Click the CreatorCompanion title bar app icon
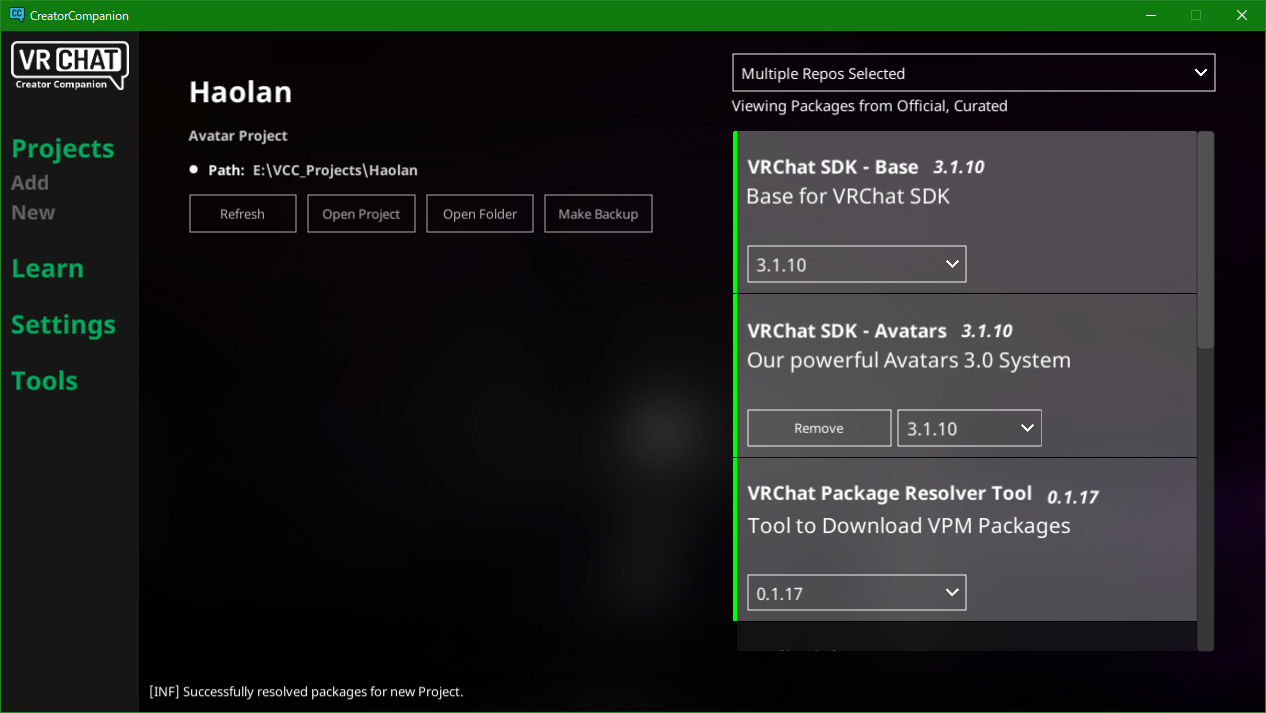 coord(17,15)
